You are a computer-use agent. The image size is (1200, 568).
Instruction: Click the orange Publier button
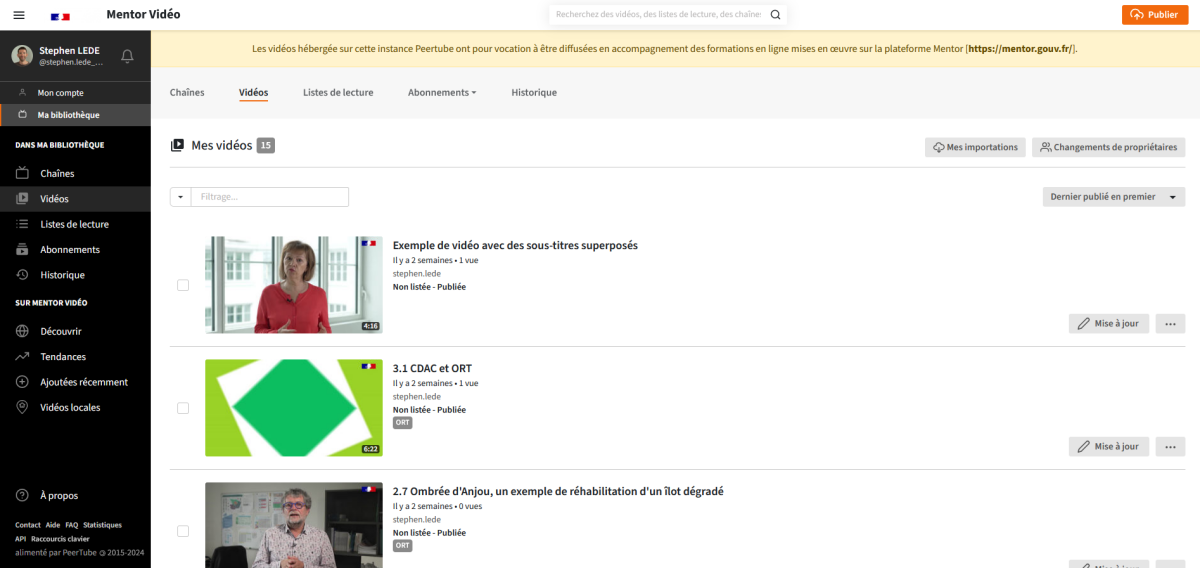(x=1154, y=15)
